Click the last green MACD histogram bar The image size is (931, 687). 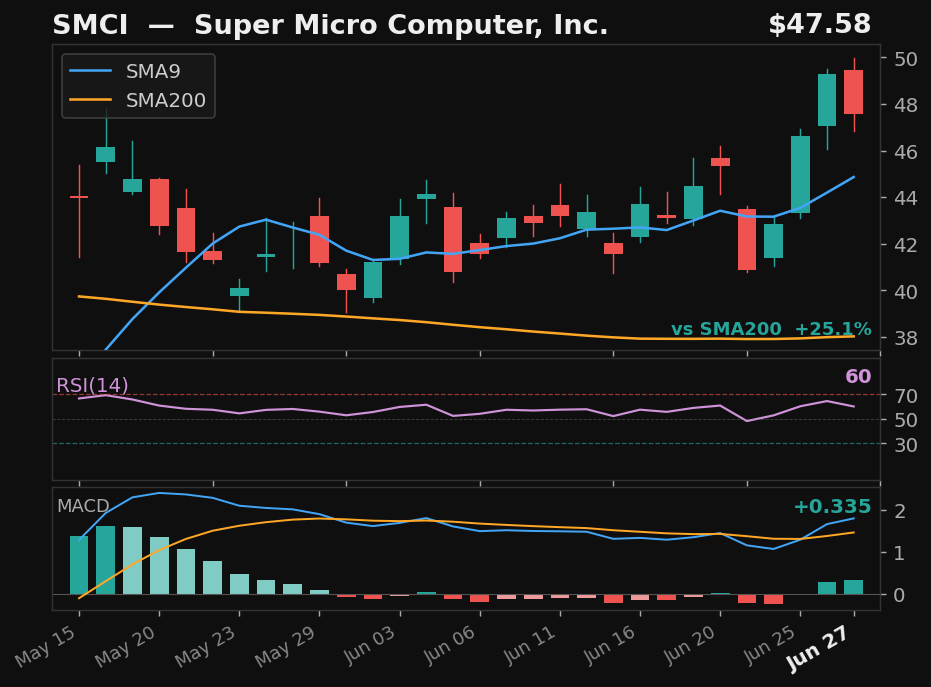854,587
